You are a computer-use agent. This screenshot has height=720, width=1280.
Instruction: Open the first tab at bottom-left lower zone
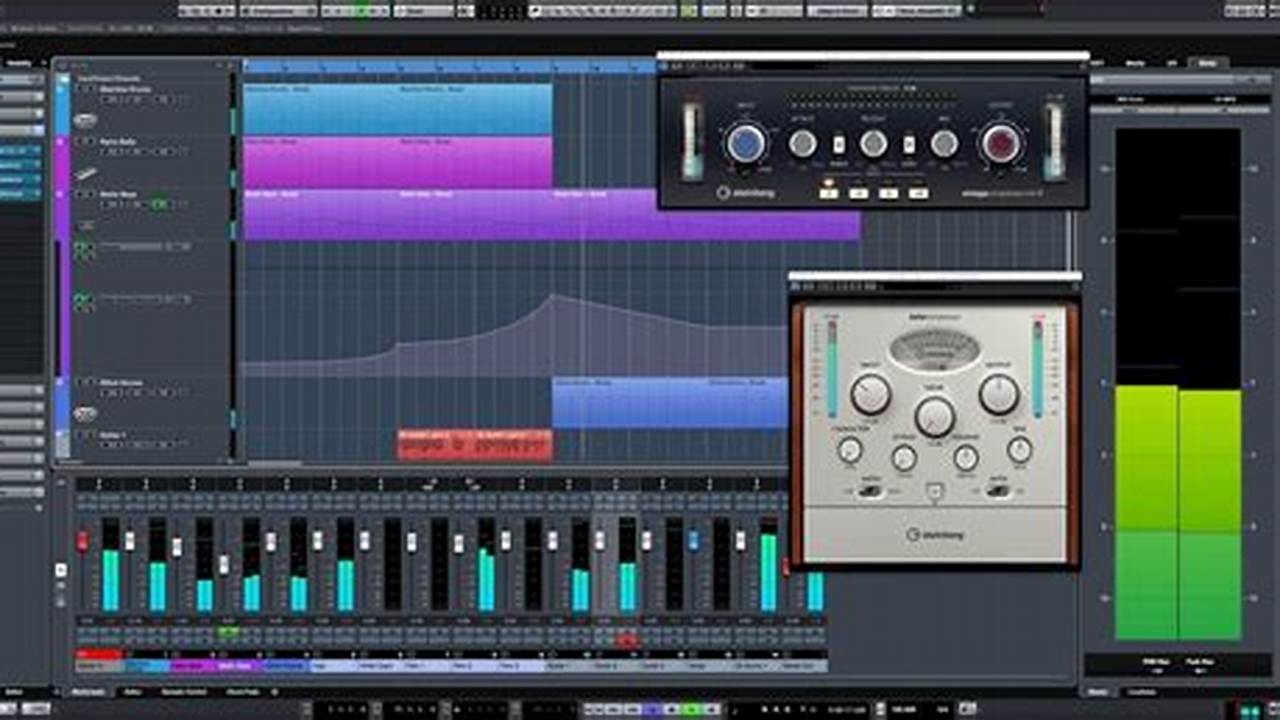coord(88,692)
